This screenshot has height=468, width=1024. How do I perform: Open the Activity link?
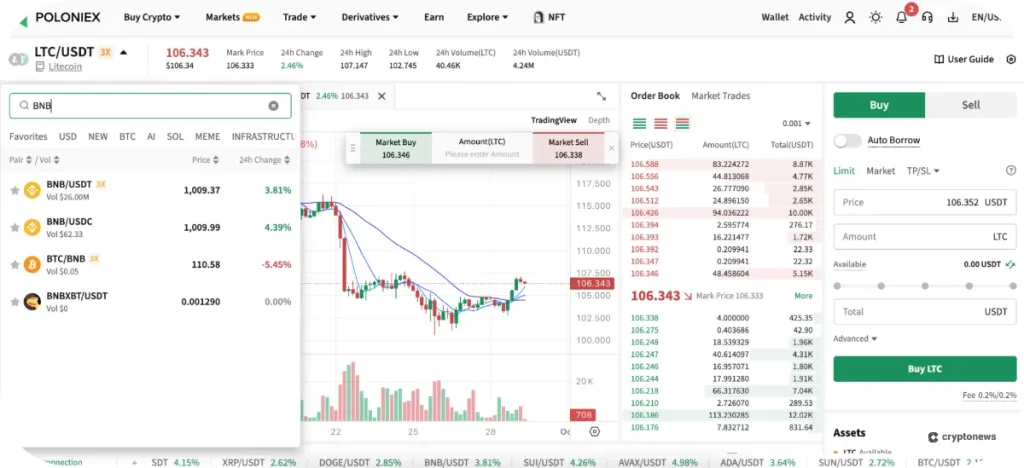click(x=815, y=18)
